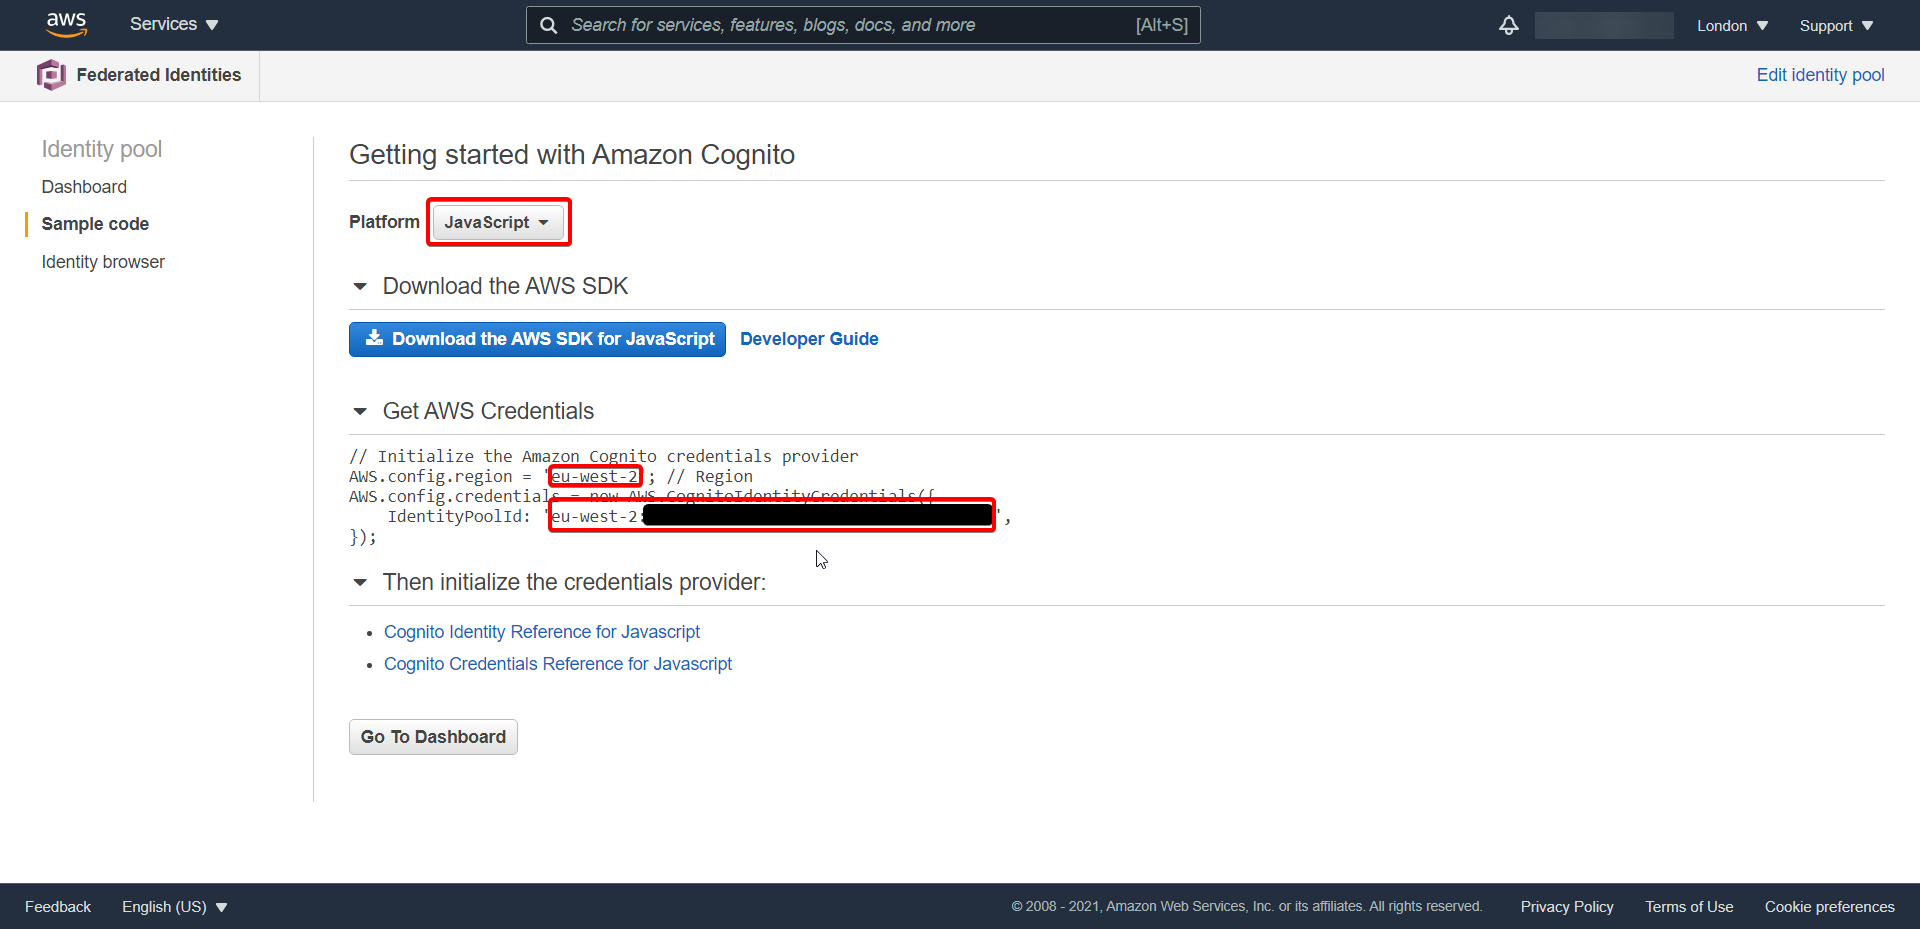Open the Developer Guide
This screenshot has height=929, width=1920.
[x=809, y=339]
